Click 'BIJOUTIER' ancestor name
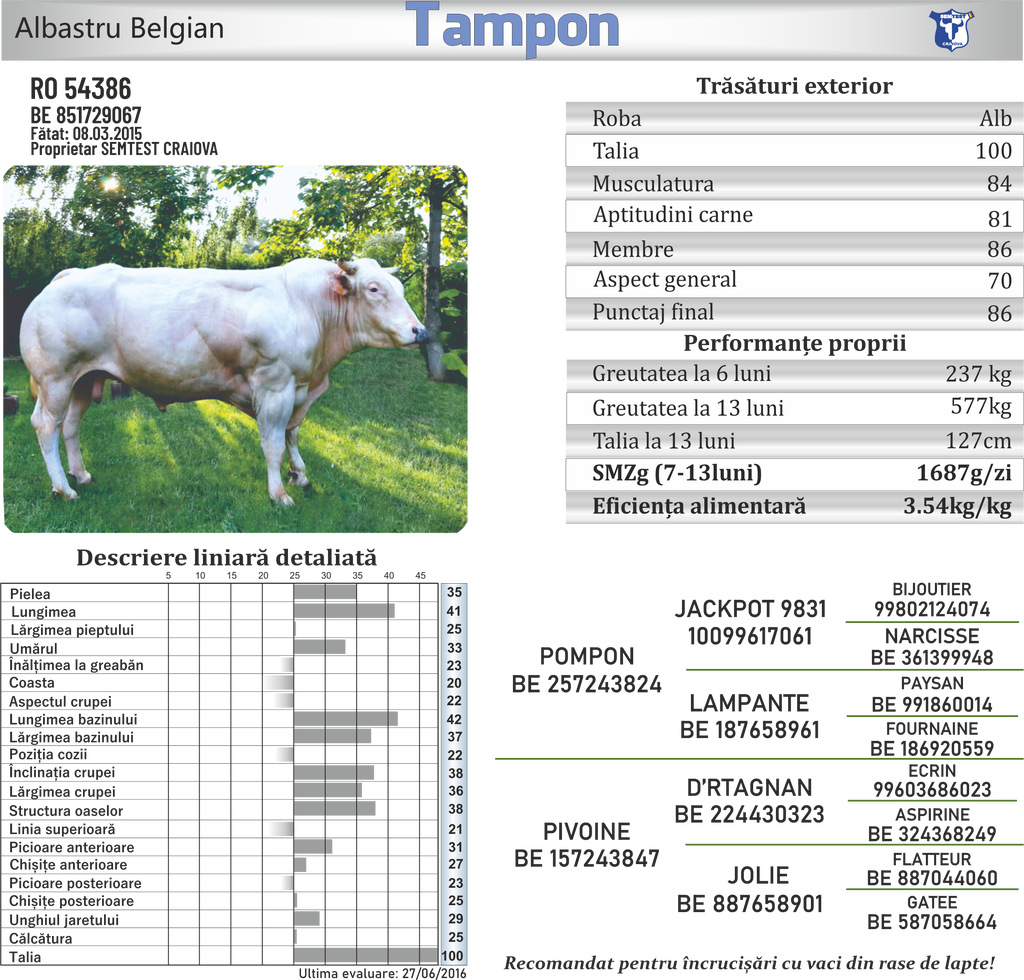The image size is (1024, 980). [932, 589]
